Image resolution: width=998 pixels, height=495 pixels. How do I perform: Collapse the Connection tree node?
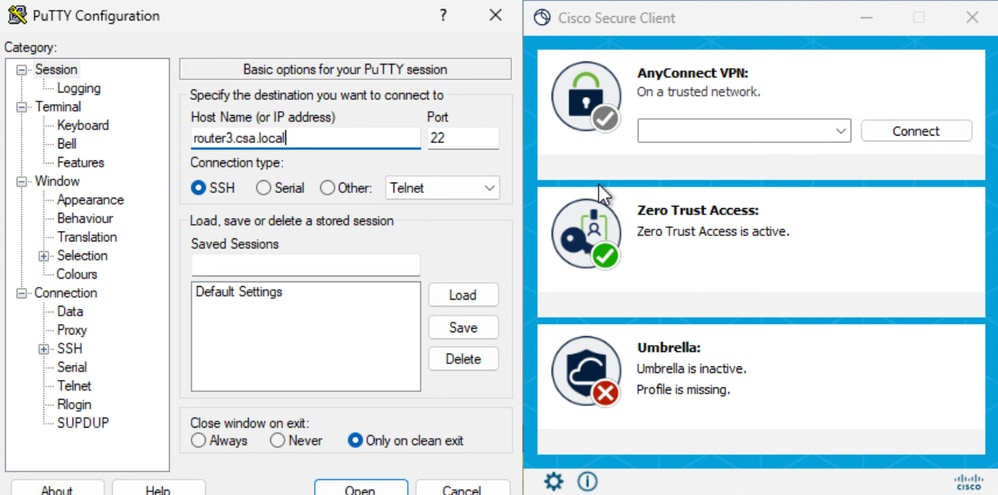click(x=22, y=293)
